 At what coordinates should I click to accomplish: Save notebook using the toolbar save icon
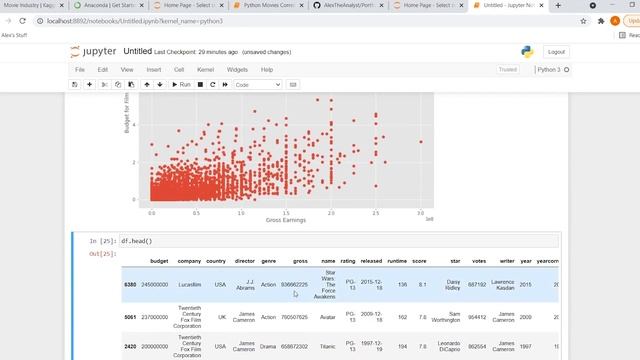pos(75,84)
